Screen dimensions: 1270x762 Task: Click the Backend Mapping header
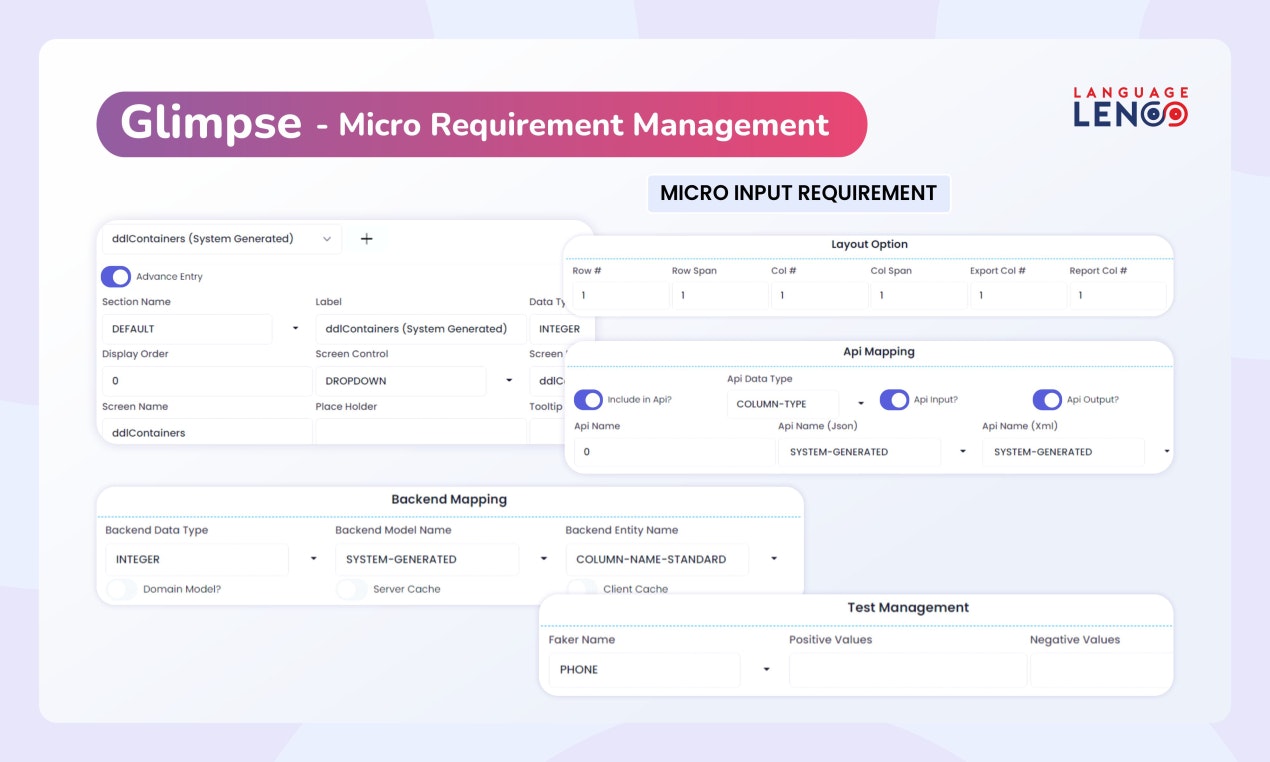(449, 499)
